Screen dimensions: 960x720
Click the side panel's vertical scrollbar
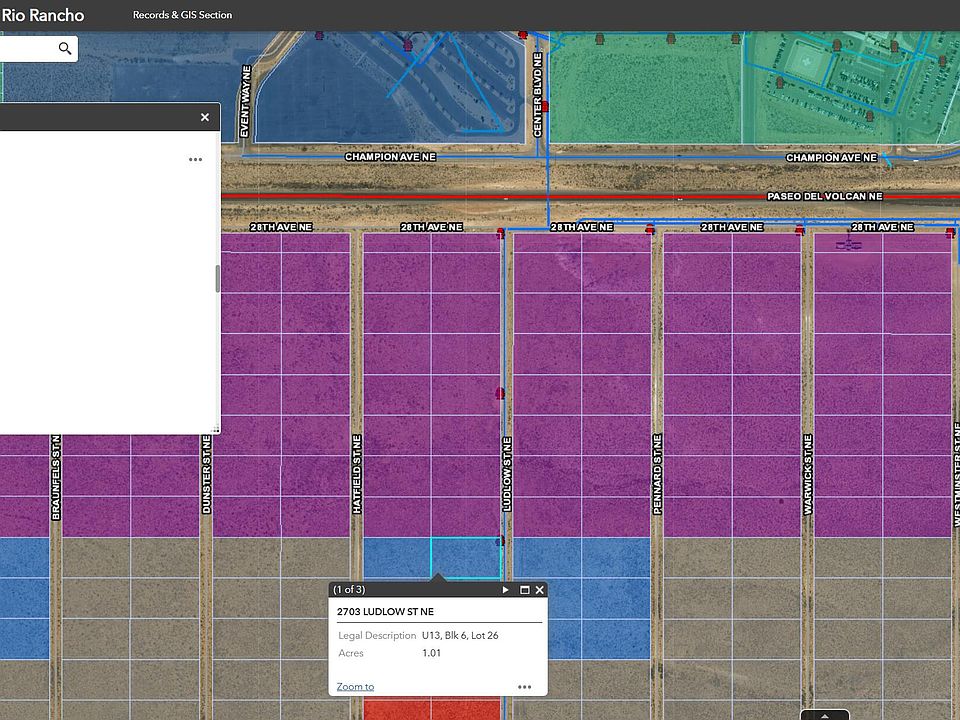coord(218,279)
